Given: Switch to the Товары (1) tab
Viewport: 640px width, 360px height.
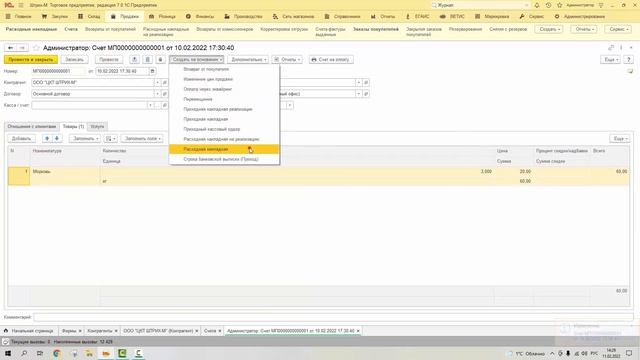Looking at the screenshot, I should pyautogui.click(x=73, y=127).
